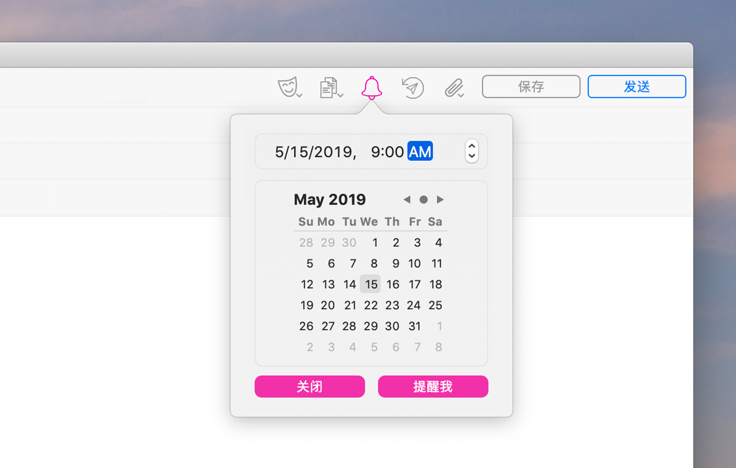Select the AM field in time

click(x=420, y=152)
